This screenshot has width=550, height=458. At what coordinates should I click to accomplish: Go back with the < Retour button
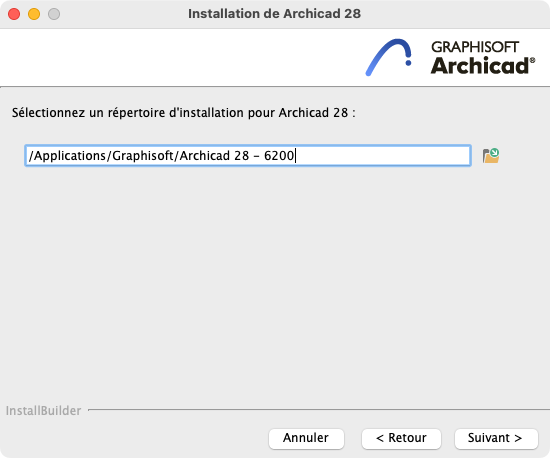[401, 438]
